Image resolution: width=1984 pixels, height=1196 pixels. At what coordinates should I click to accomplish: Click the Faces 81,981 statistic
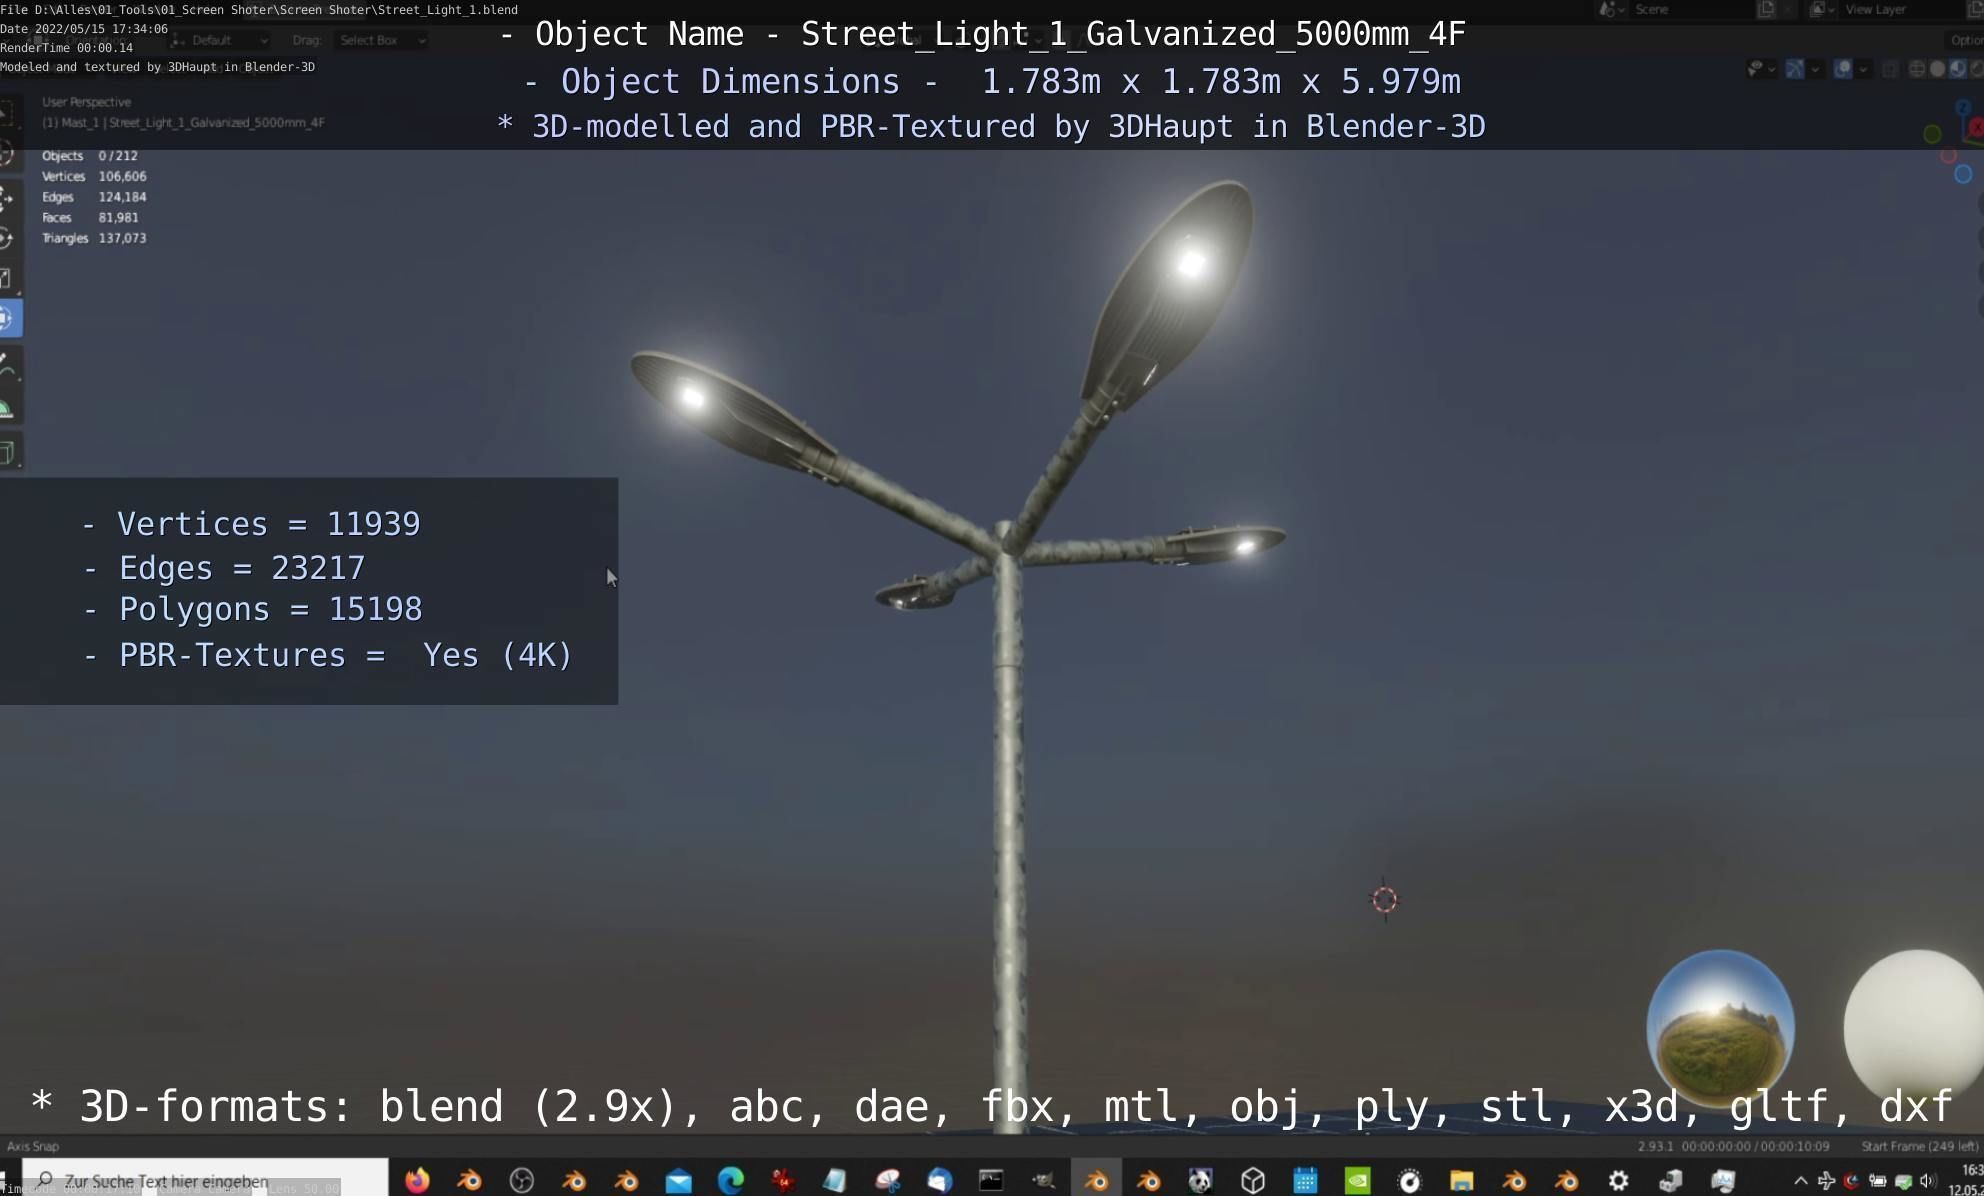click(90, 217)
